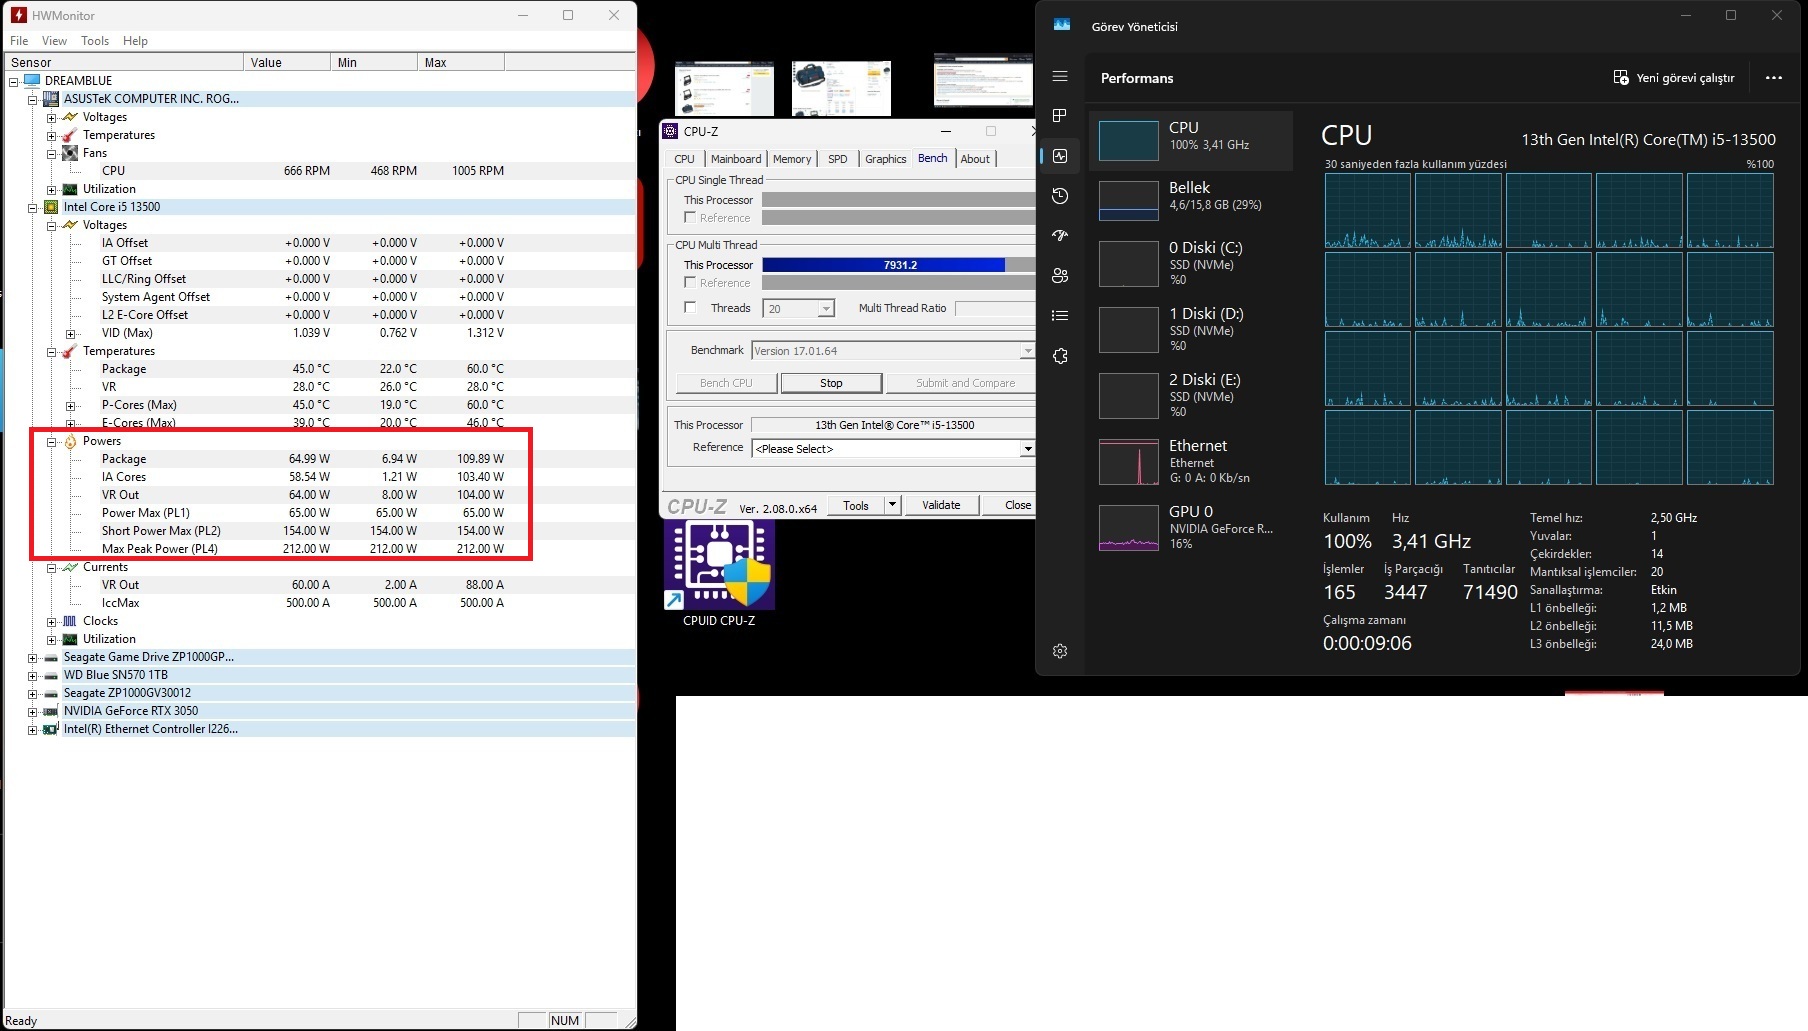
Task: Click the three-dots more options in Task Manager
Action: click(1774, 78)
